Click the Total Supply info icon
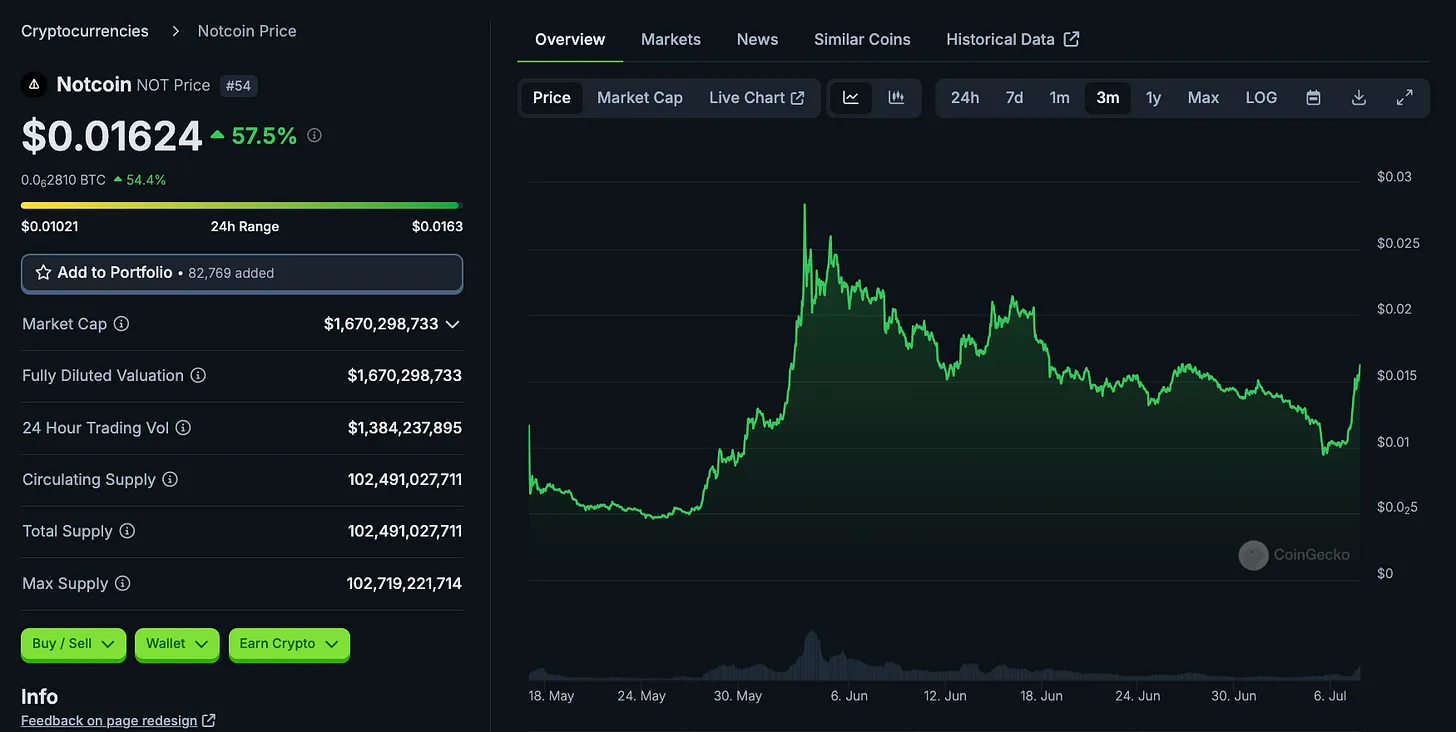The width and height of the screenshot is (1456, 732). click(127, 531)
